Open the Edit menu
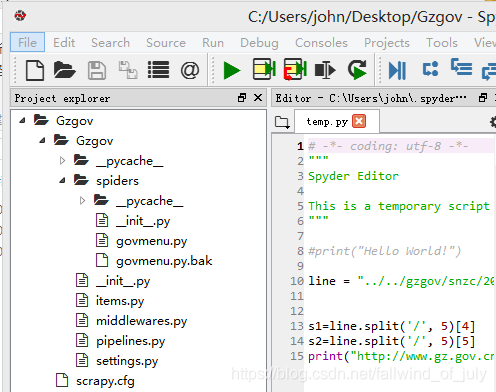496x392 pixels. [x=64, y=42]
